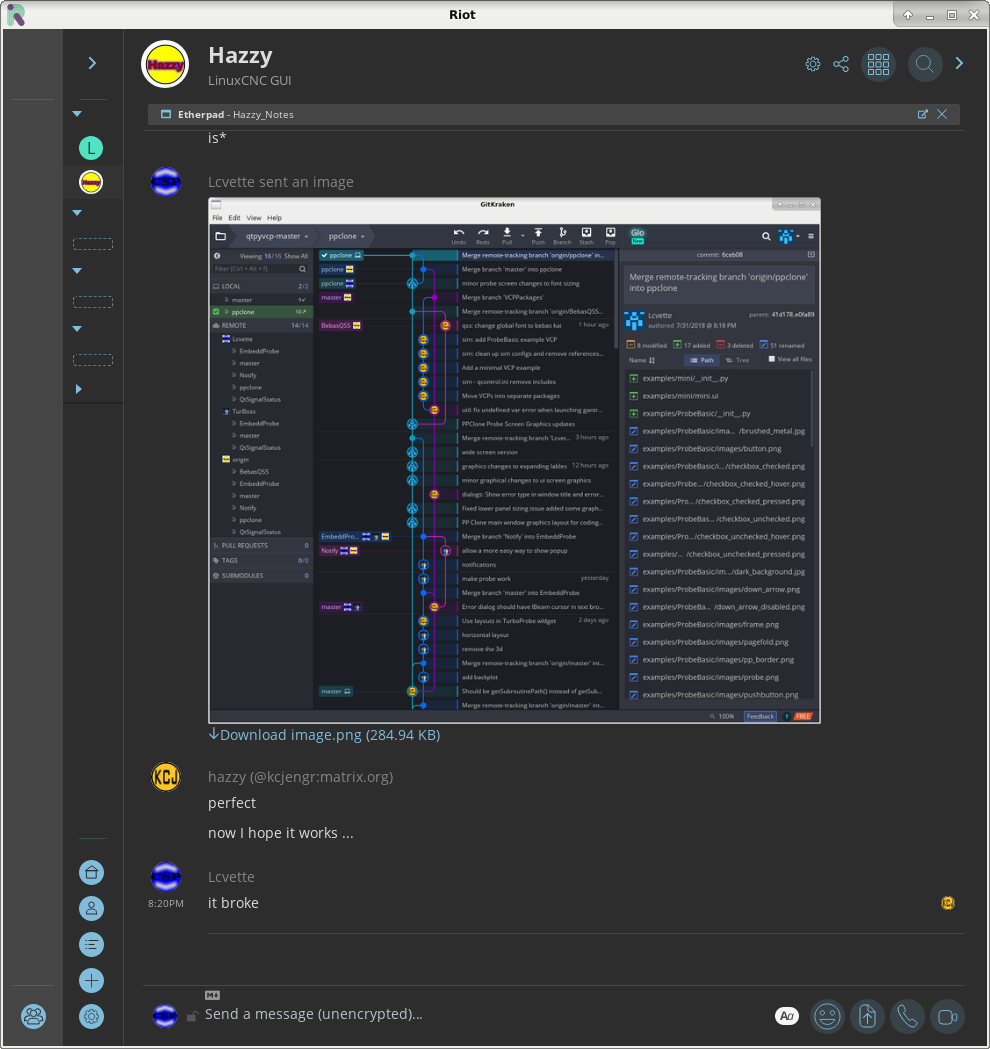The height and width of the screenshot is (1049, 990).
Task: Expand the right panel with the header chevron
Action: 959,63
